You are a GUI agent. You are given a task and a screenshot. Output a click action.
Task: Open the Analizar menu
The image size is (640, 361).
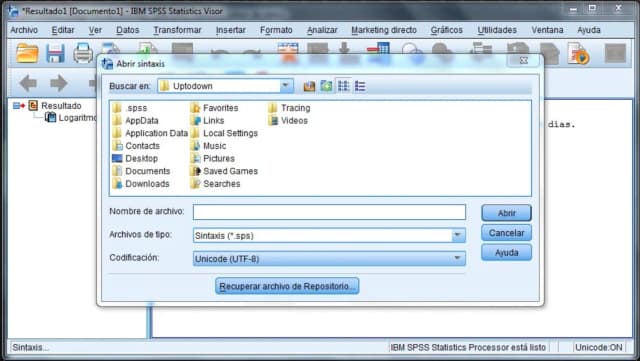(x=322, y=30)
